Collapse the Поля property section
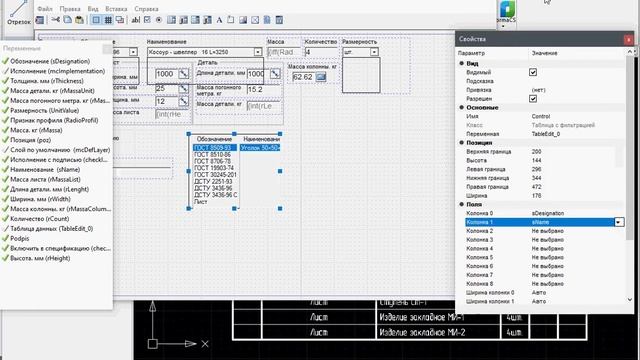 point(462,204)
